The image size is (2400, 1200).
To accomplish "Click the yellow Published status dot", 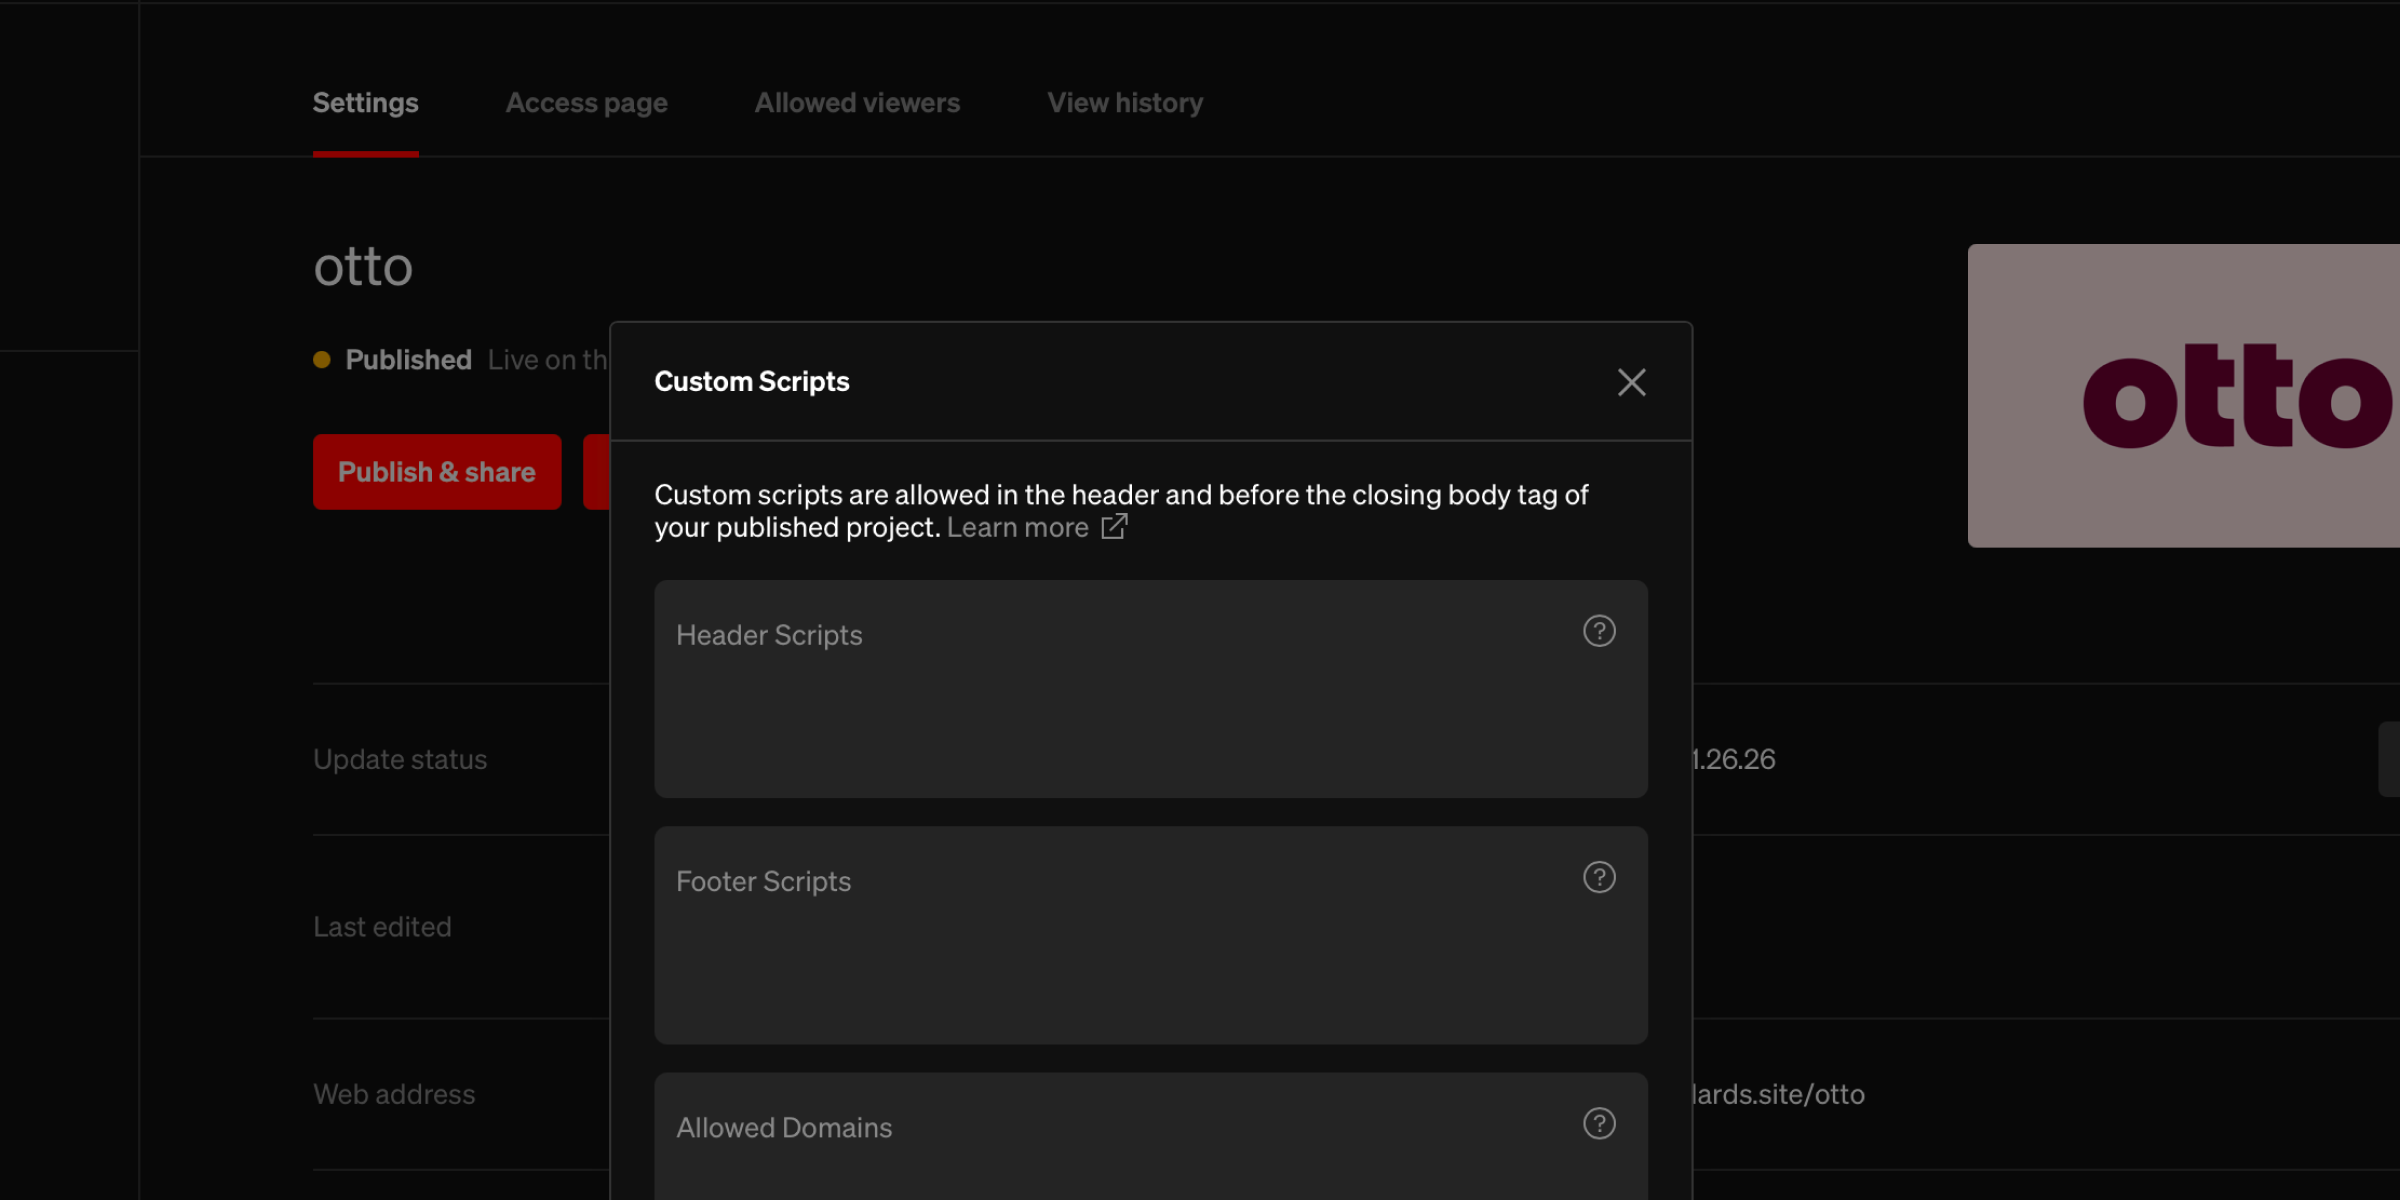I will coord(321,358).
